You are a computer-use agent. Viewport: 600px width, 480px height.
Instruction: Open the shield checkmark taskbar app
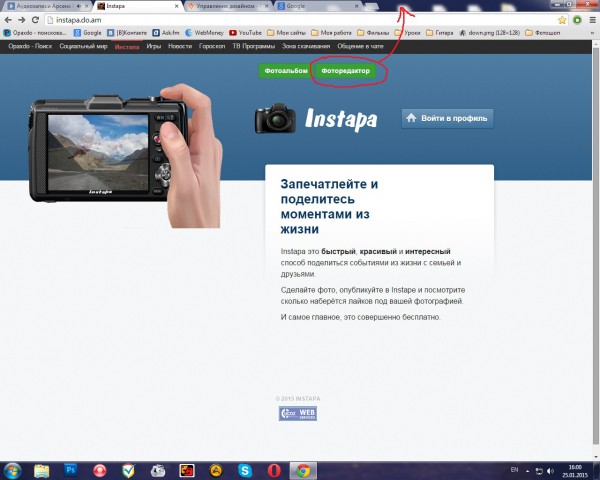tap(129, 470)
